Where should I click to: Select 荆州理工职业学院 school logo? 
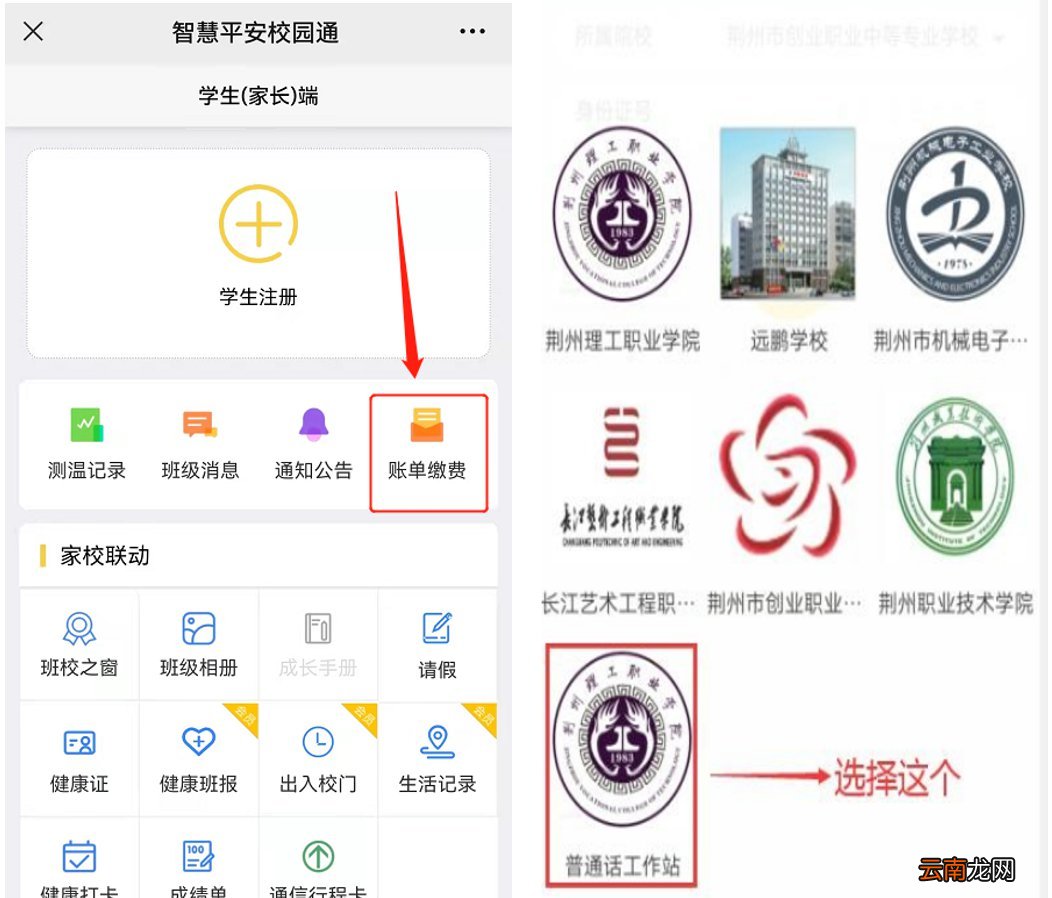pos(622,213)
